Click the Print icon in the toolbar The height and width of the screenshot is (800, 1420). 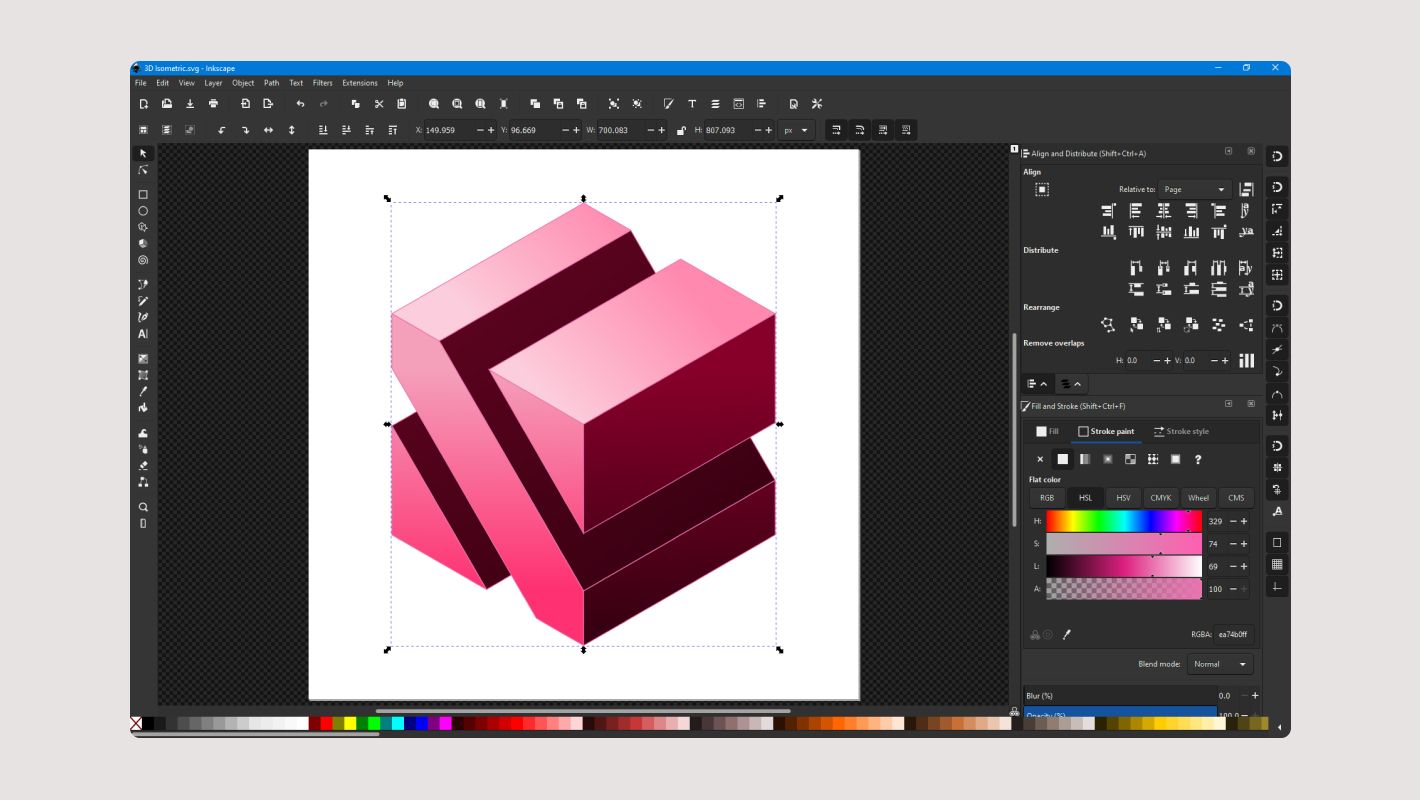click(x=213, y=104)
